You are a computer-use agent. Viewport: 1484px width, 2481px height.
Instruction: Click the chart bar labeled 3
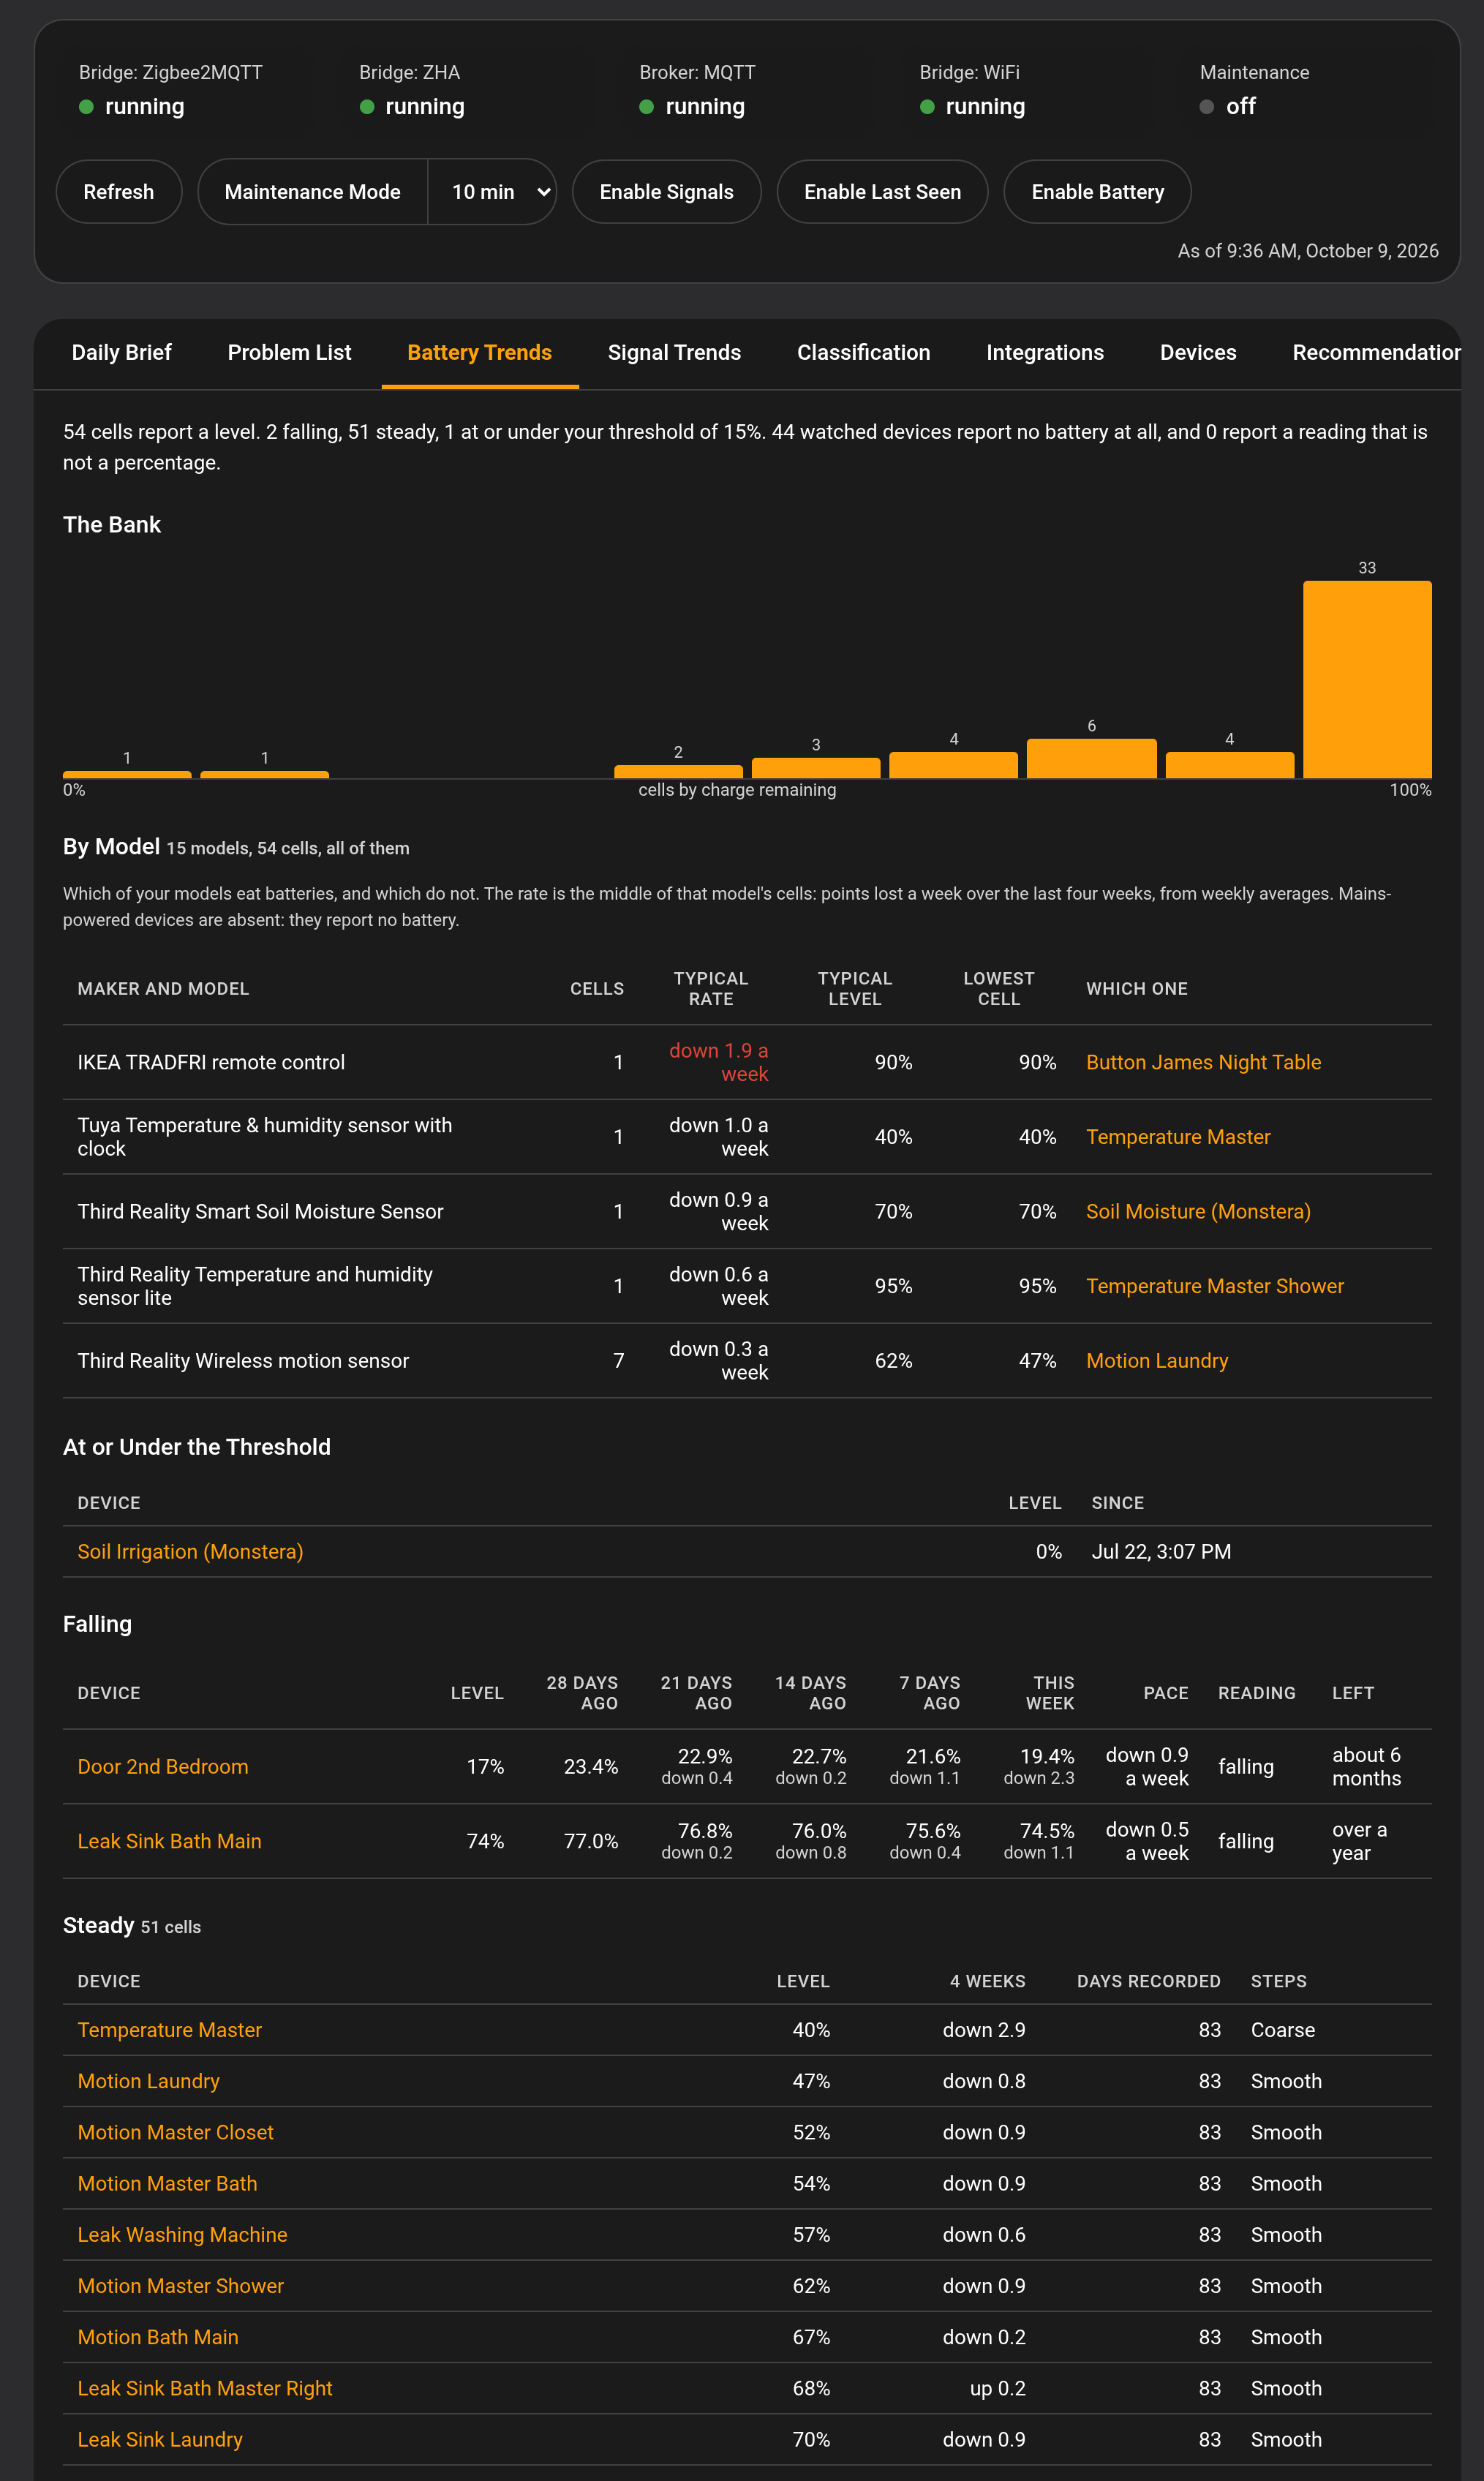pyautogui.click(x=816, y=768)
